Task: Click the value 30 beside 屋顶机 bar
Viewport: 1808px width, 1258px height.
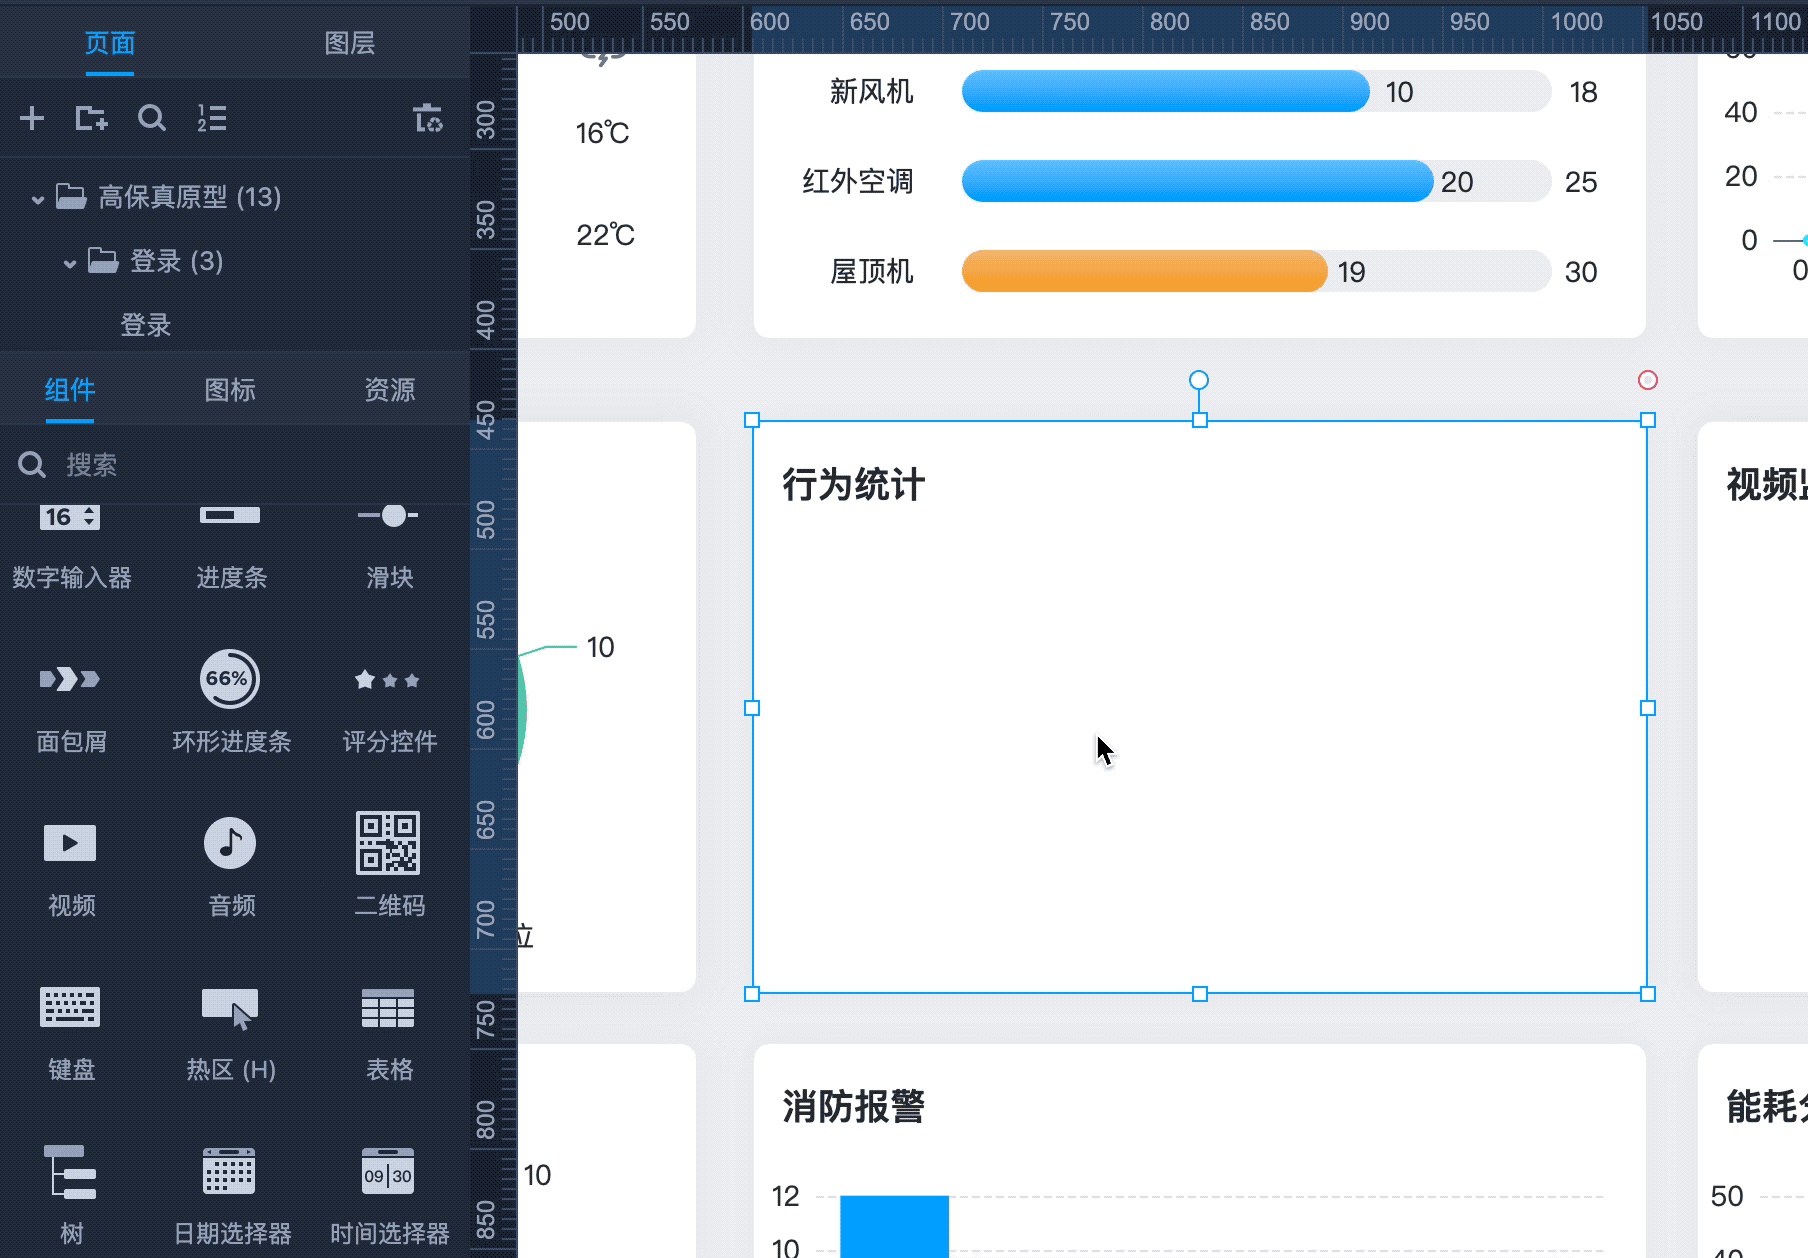Action: [x=1581, y=272]
